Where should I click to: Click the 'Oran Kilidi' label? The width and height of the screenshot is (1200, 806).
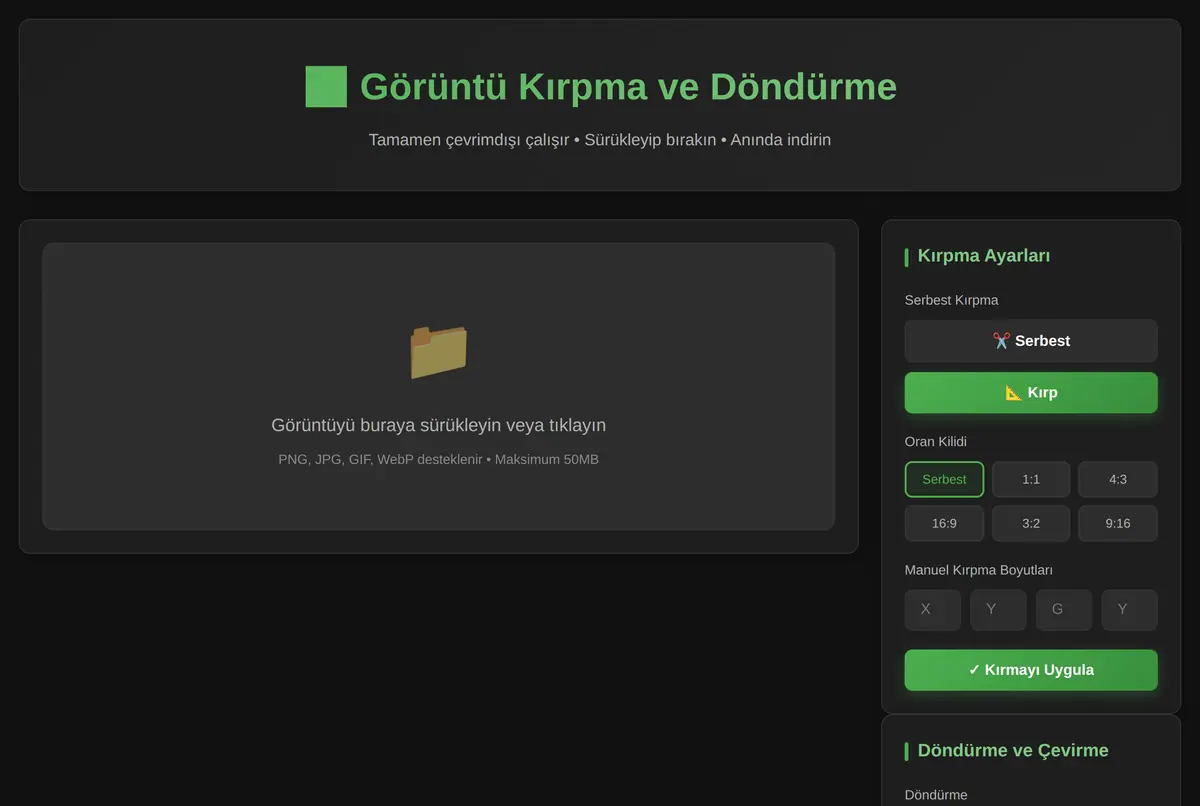936,441
